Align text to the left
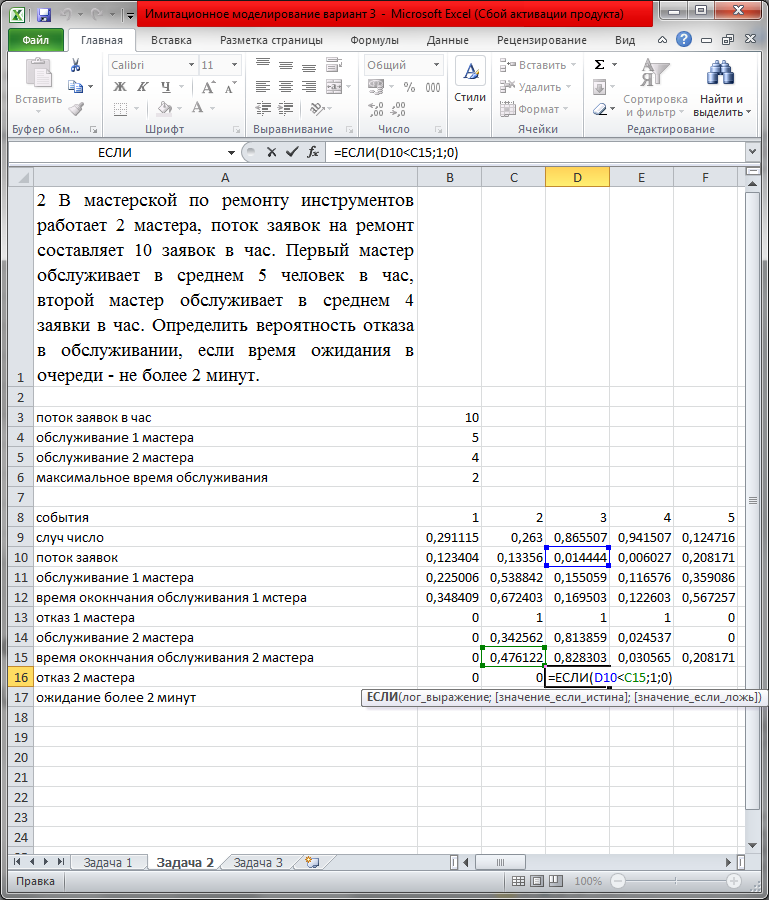Image resolution: width=769 pixels, height=900 pixels. (x=263, y=87)
